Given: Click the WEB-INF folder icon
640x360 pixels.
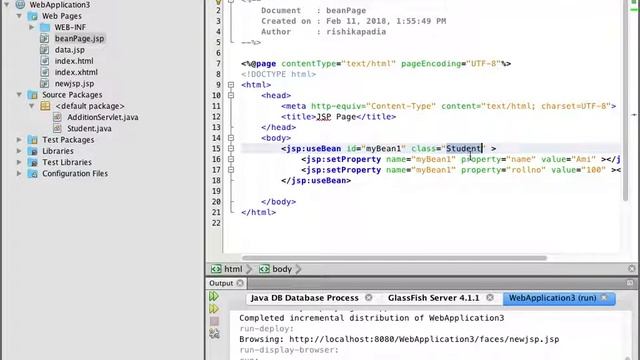Looking at the screenshot, I should 45,27.
